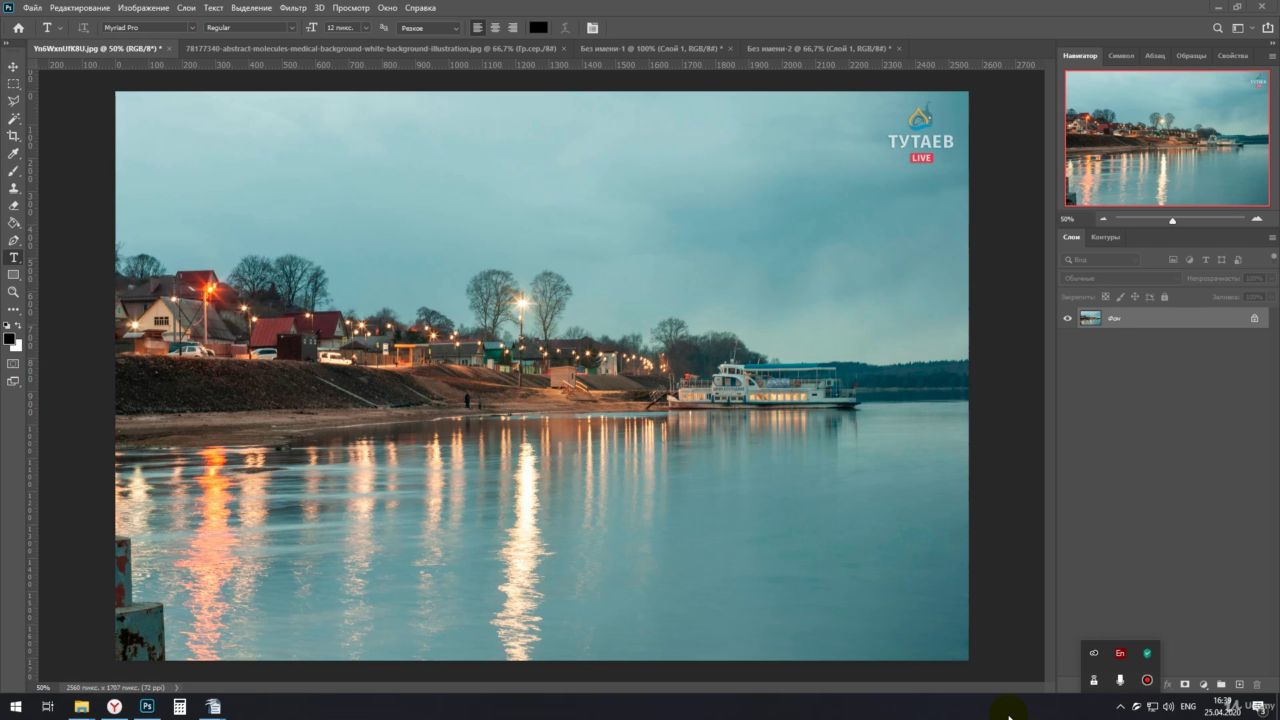Select the Eyedropper tool
This screenshot has height=720, width=1280.
[x=13, y=153]
